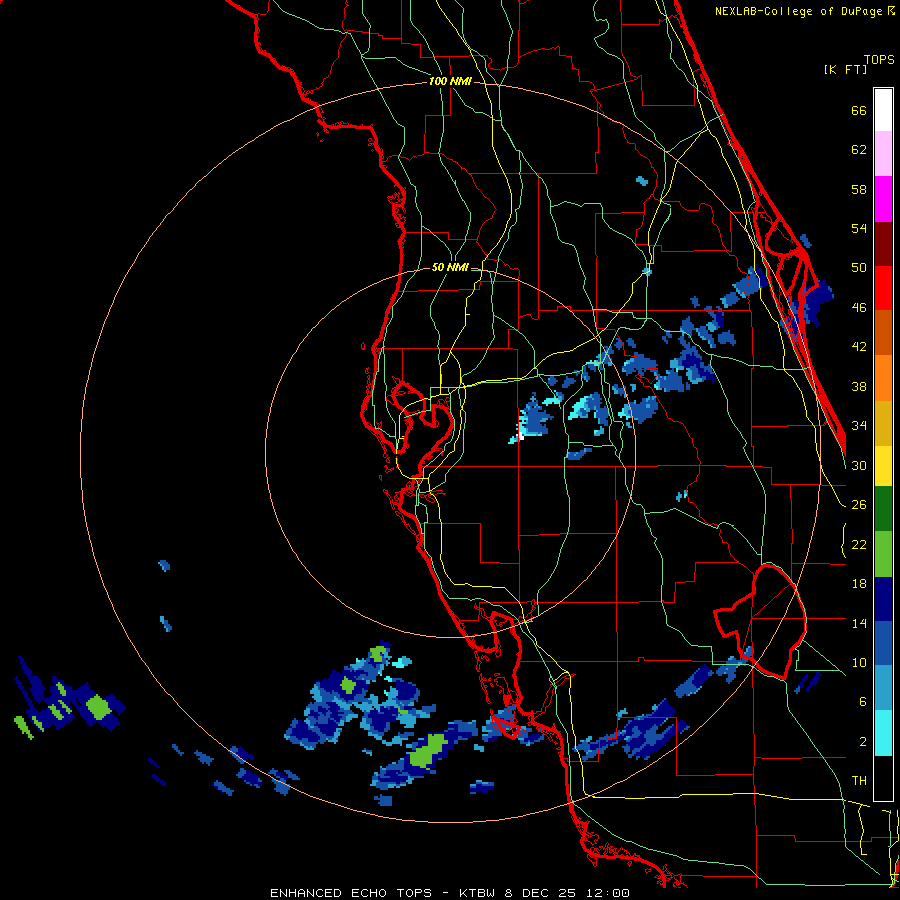Select the 38 legend value
Viewport: 900px width, 900px height.
click(859, 386)
